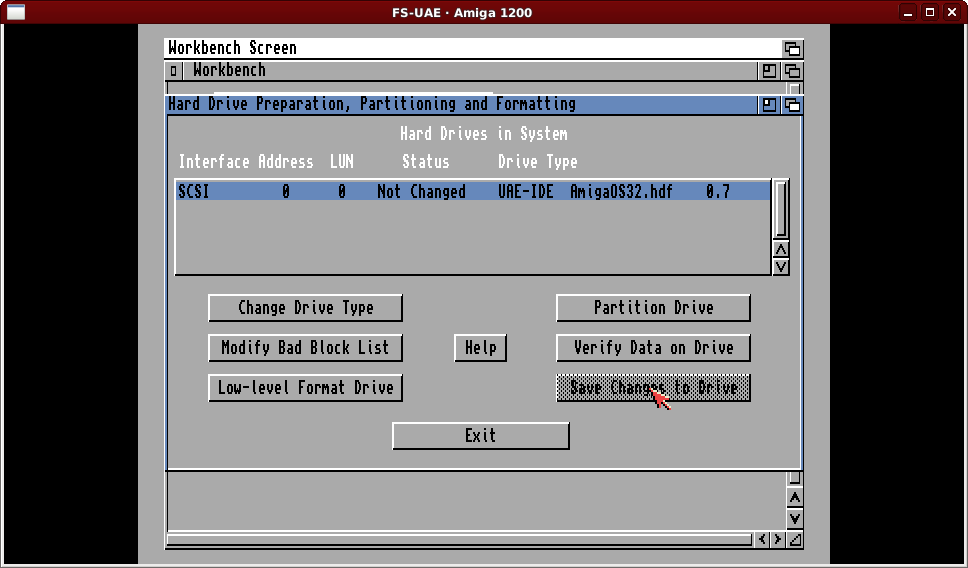
Task: Click Workbench window resize gadget
Action: pyautogui.click(x=795, y=540)
